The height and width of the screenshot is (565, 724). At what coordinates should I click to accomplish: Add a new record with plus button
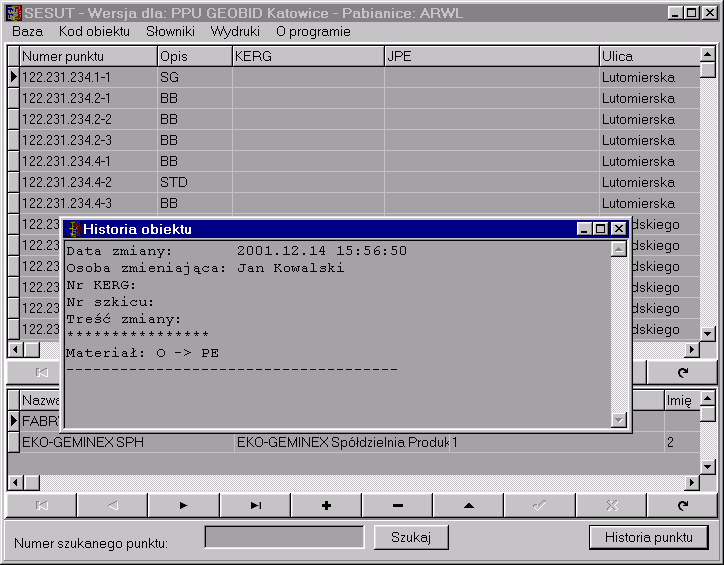pos(326,506)
